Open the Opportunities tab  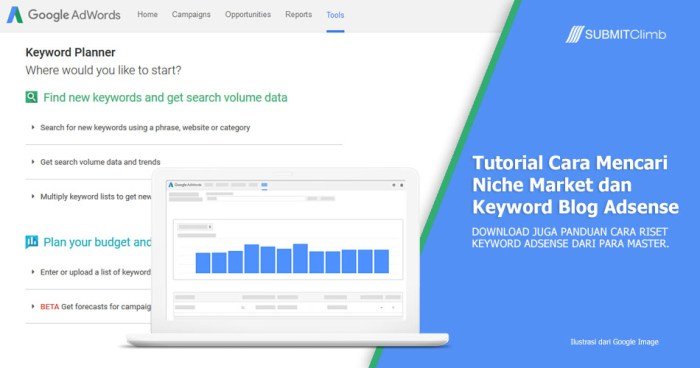248,14
